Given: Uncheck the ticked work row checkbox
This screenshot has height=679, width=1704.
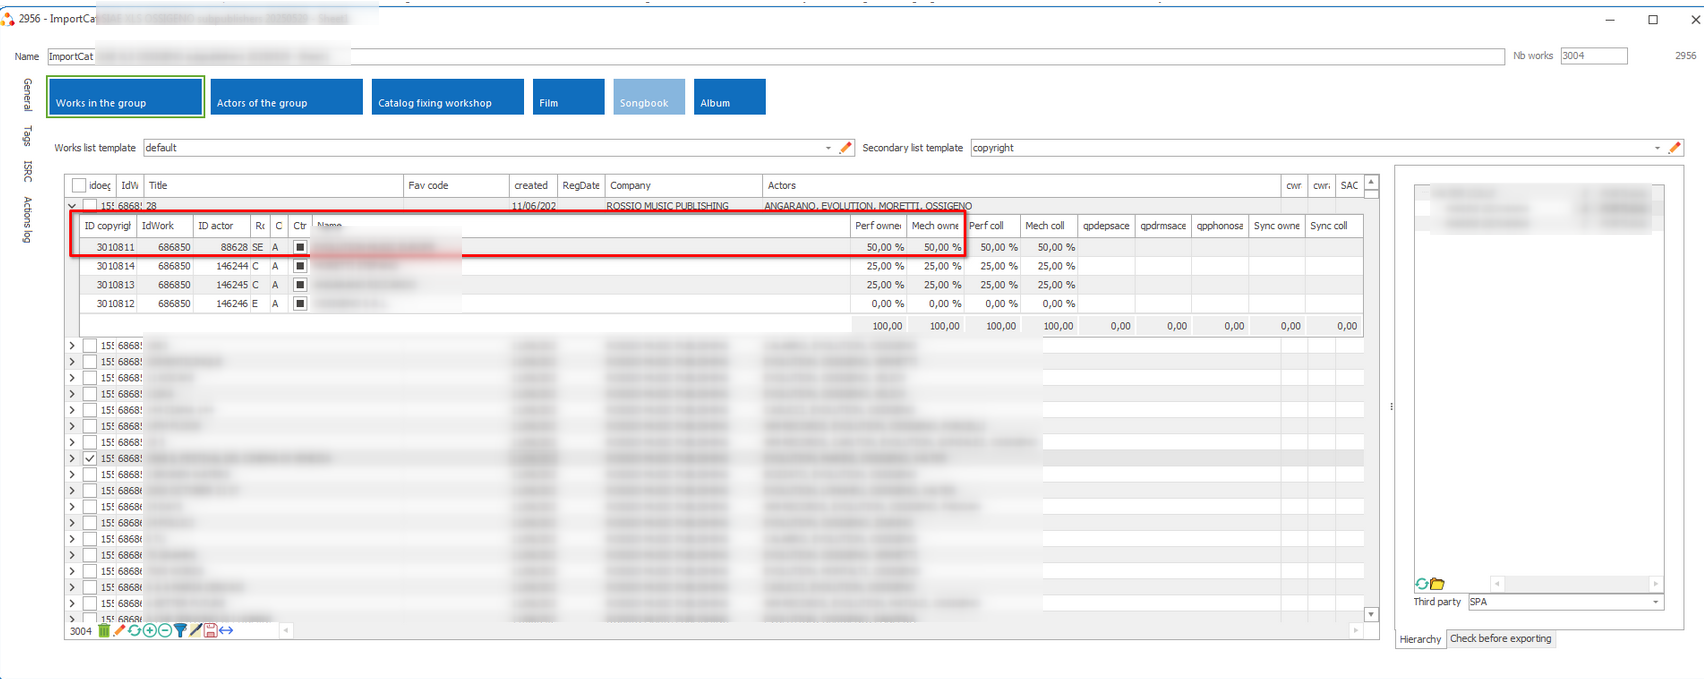Looking at the screenshot, I should [x=90, y=459].
